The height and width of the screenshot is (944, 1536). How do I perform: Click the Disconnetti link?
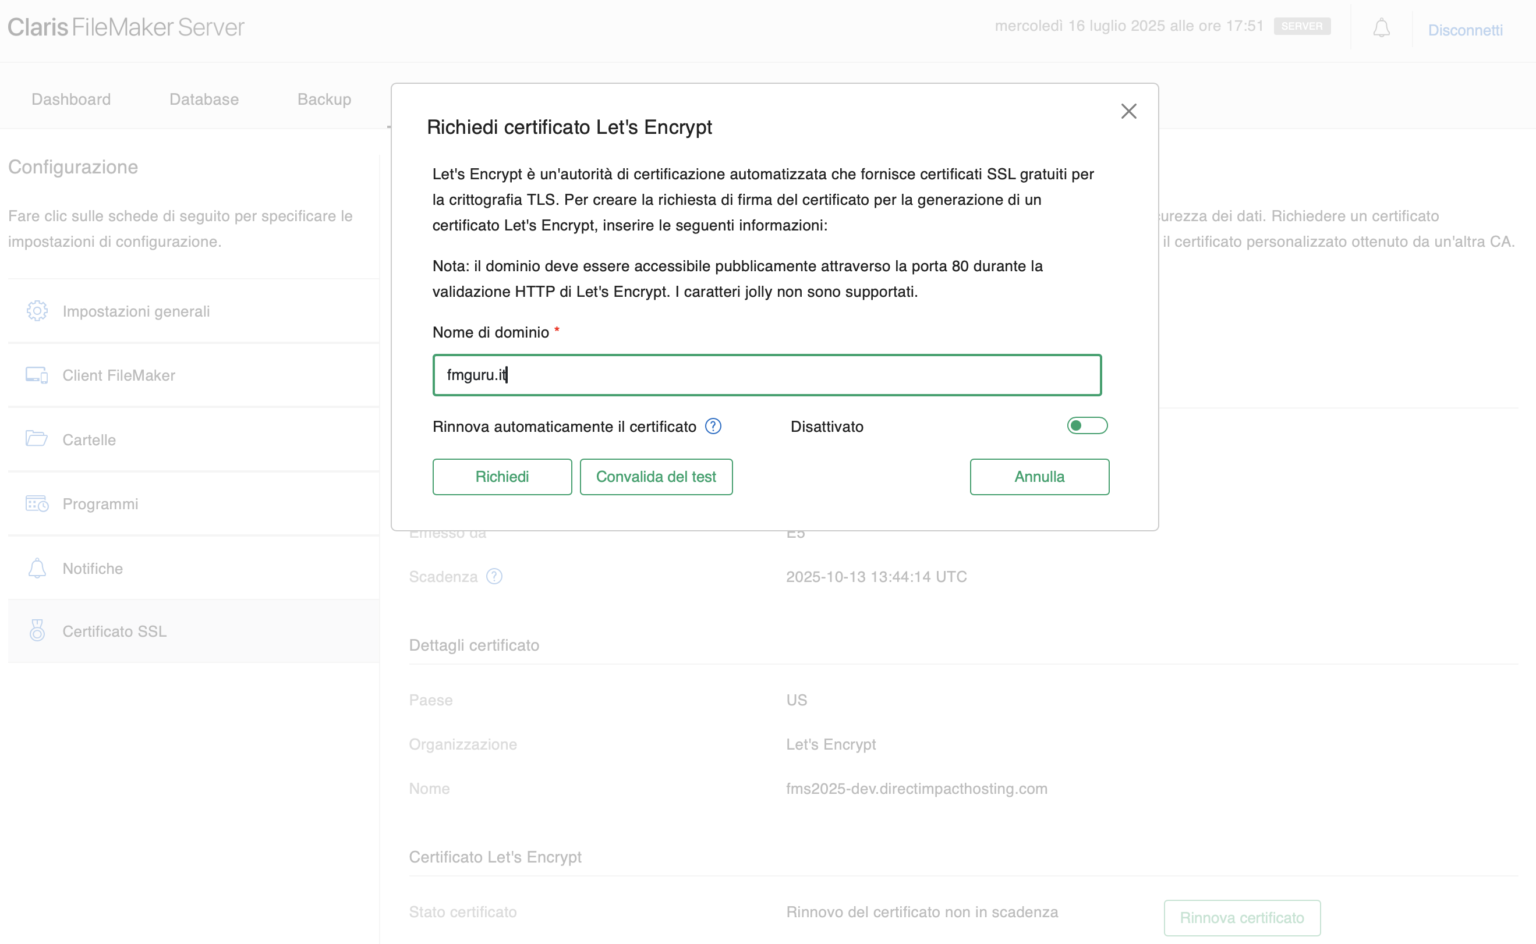pos(1465,30)
